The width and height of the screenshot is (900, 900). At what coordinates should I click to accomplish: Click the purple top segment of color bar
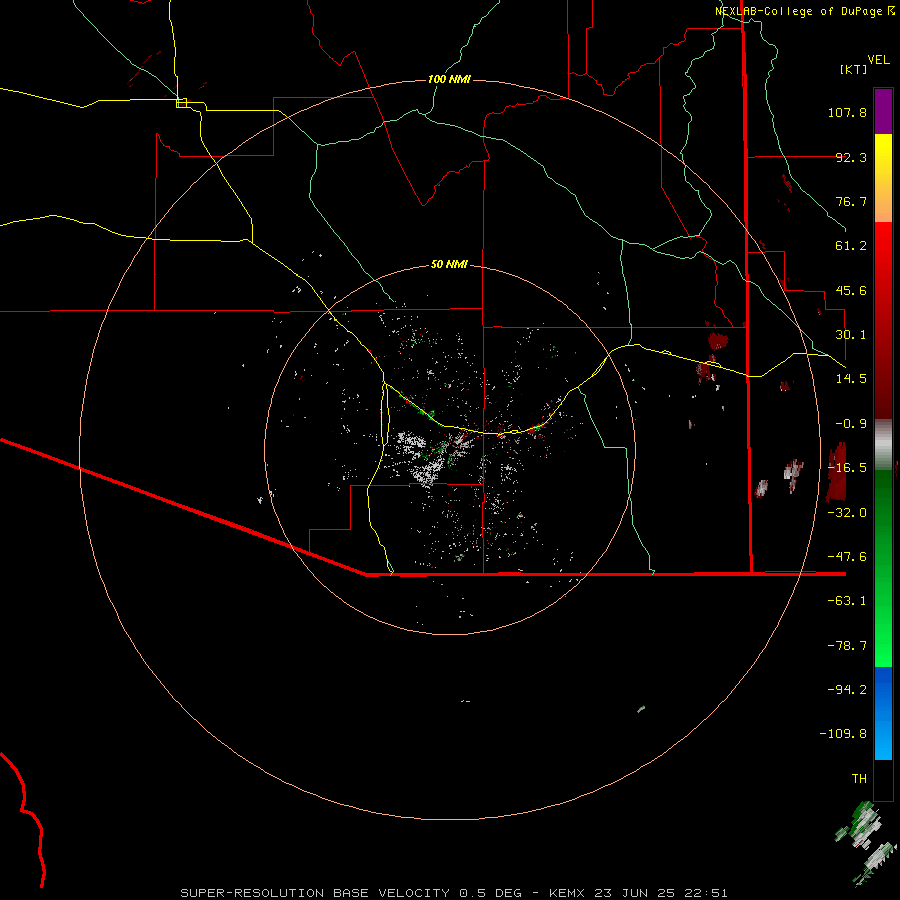(x=883, y=111)
